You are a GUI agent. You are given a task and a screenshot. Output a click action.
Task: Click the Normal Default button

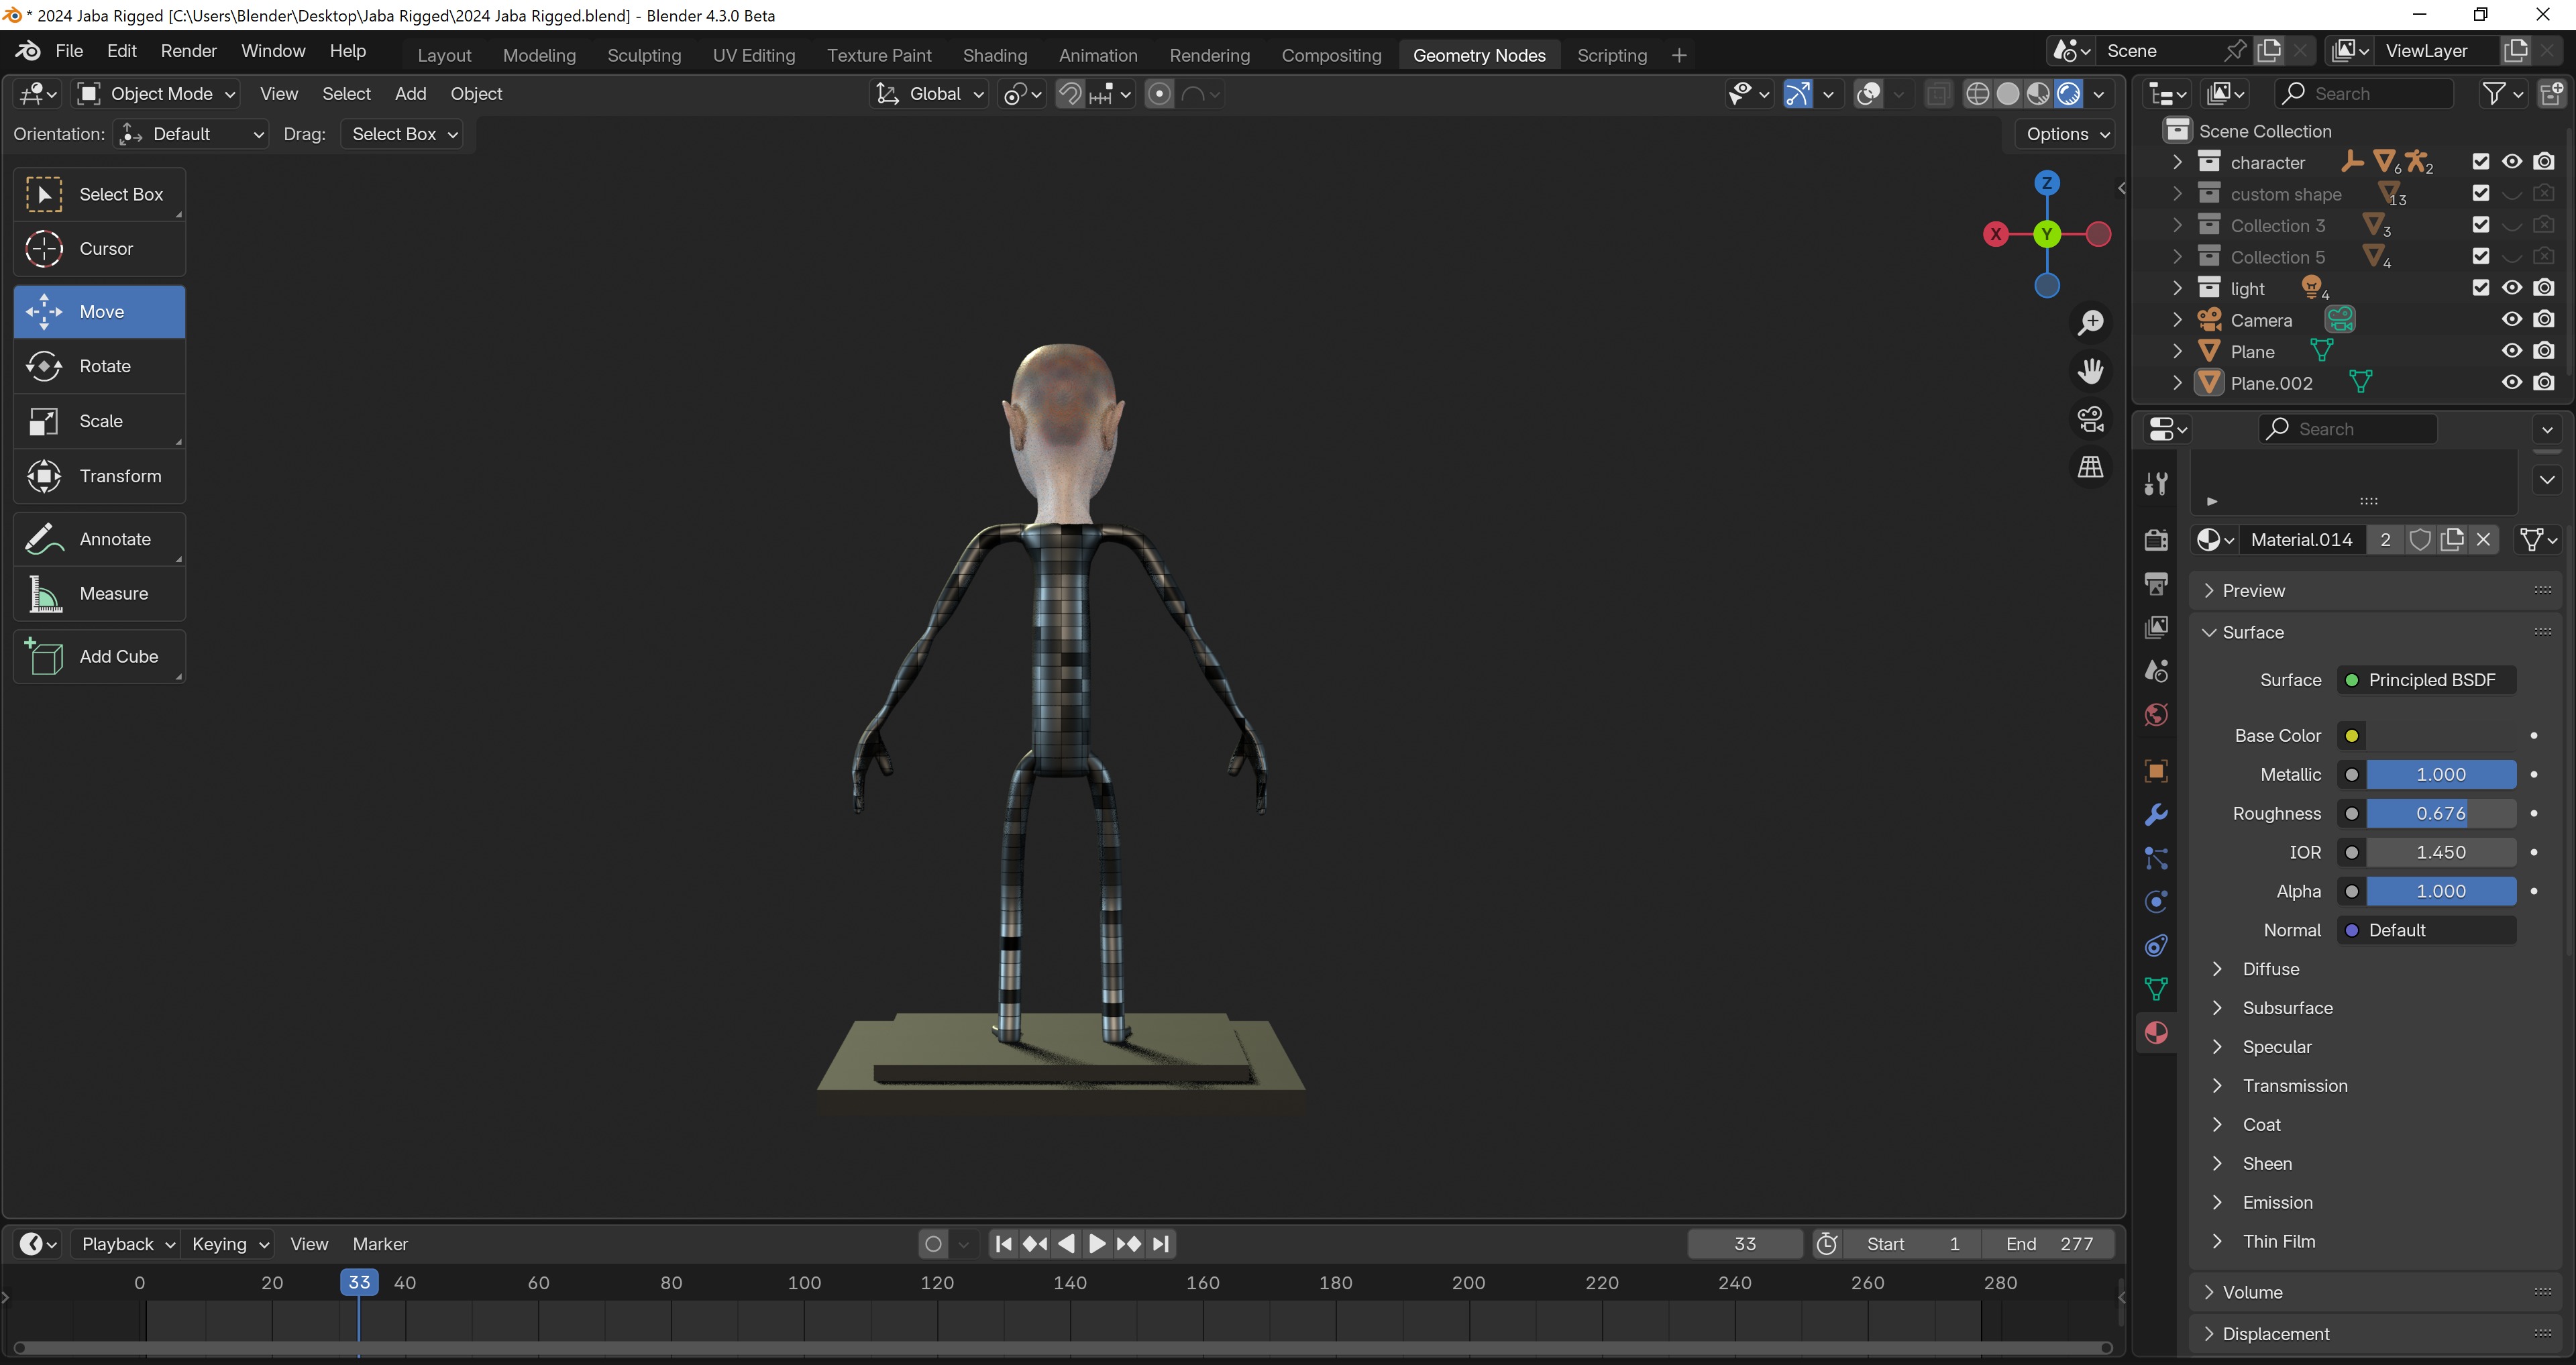[2426, 931]
